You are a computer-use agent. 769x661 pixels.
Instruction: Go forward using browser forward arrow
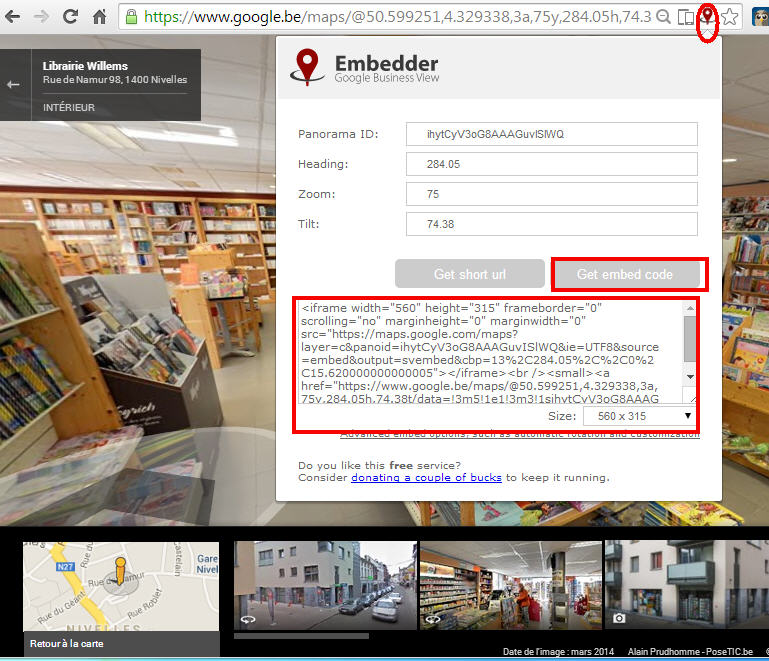(42, 17)
